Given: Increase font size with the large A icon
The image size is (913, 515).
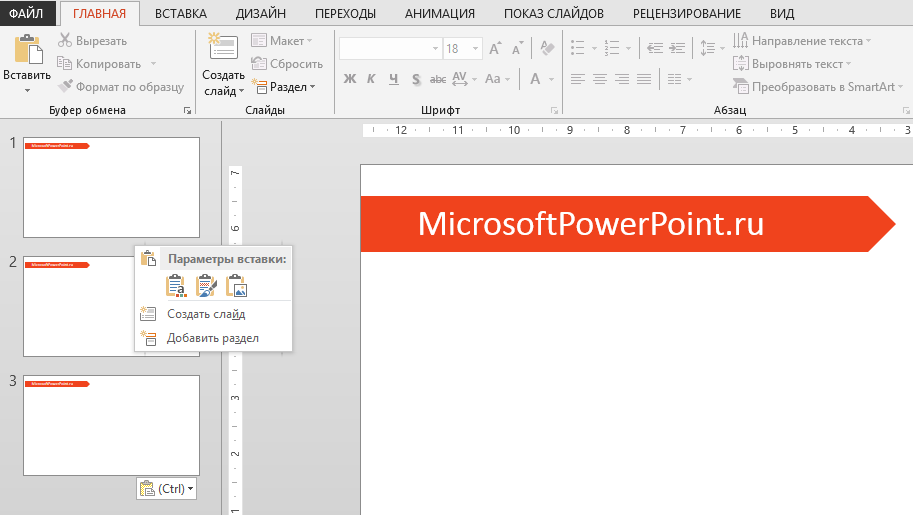Looking at the screenshot, I should pyautogui.click(x=495, y=48).
